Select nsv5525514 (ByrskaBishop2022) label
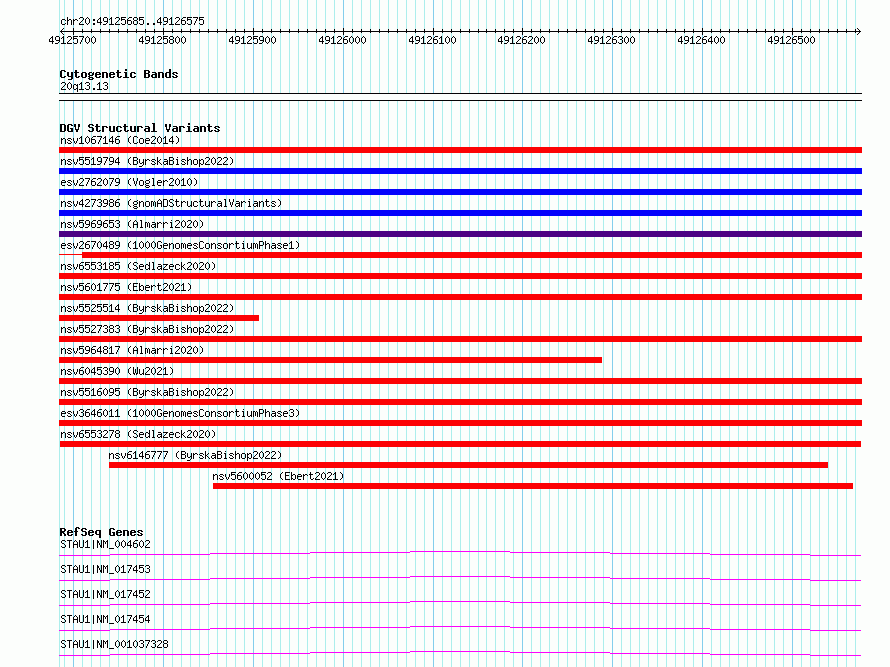 pyautogui.click(x=147, y=308)
